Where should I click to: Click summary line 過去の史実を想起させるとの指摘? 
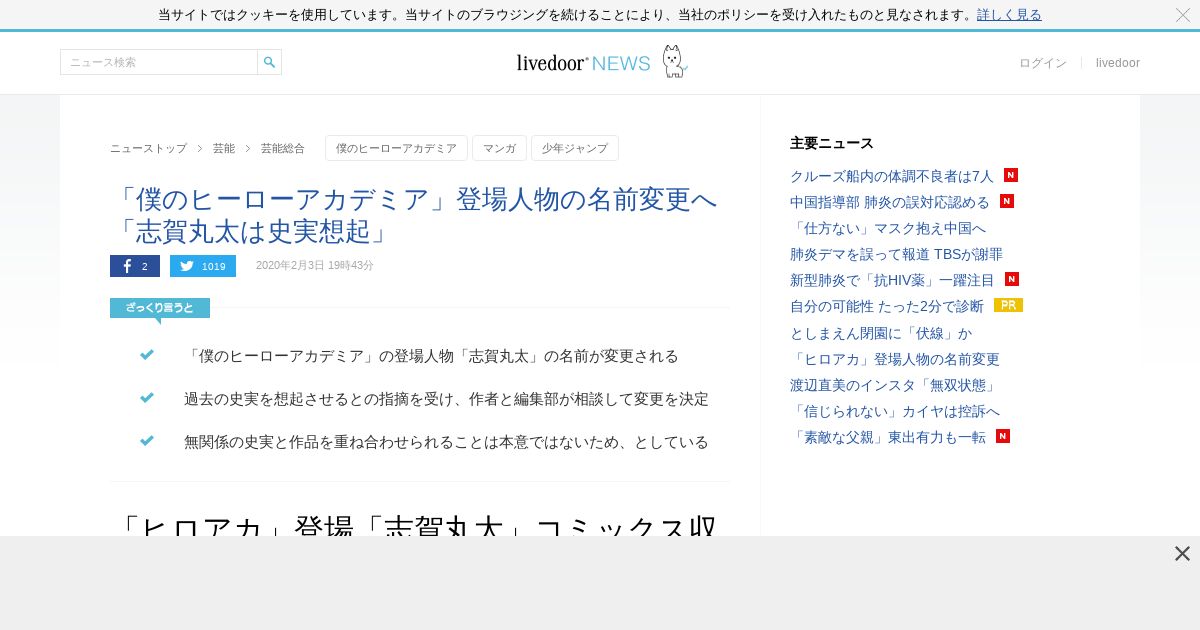(446, 399)
